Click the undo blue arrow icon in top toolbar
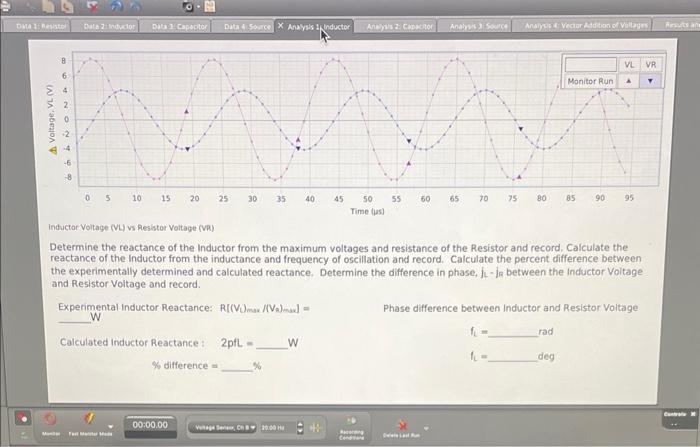 pos(116,6)
